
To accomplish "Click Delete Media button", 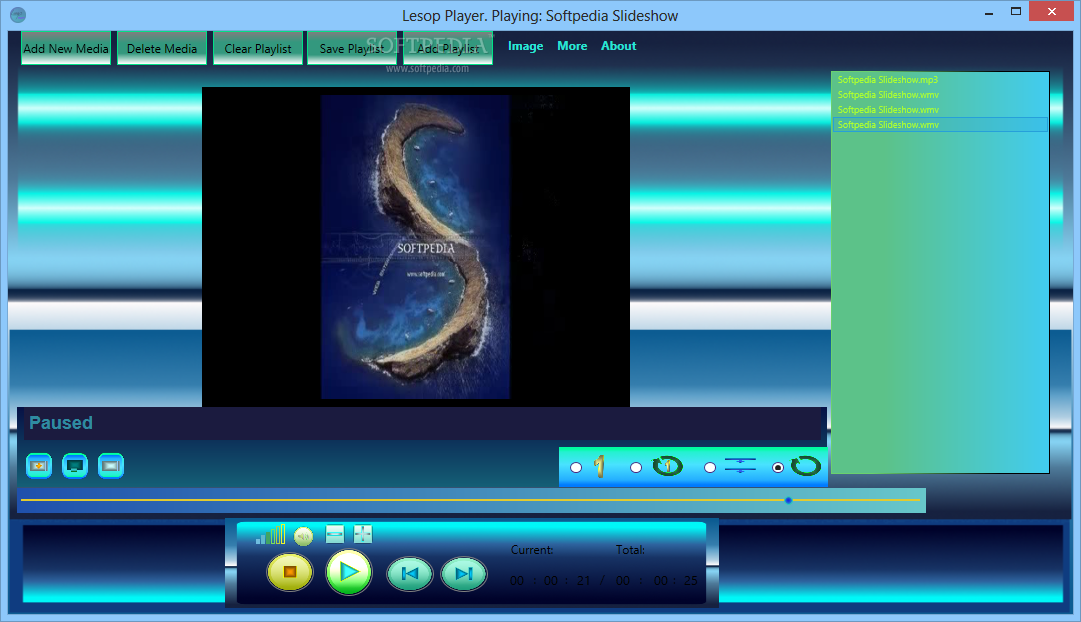I will tap(162, 48).
